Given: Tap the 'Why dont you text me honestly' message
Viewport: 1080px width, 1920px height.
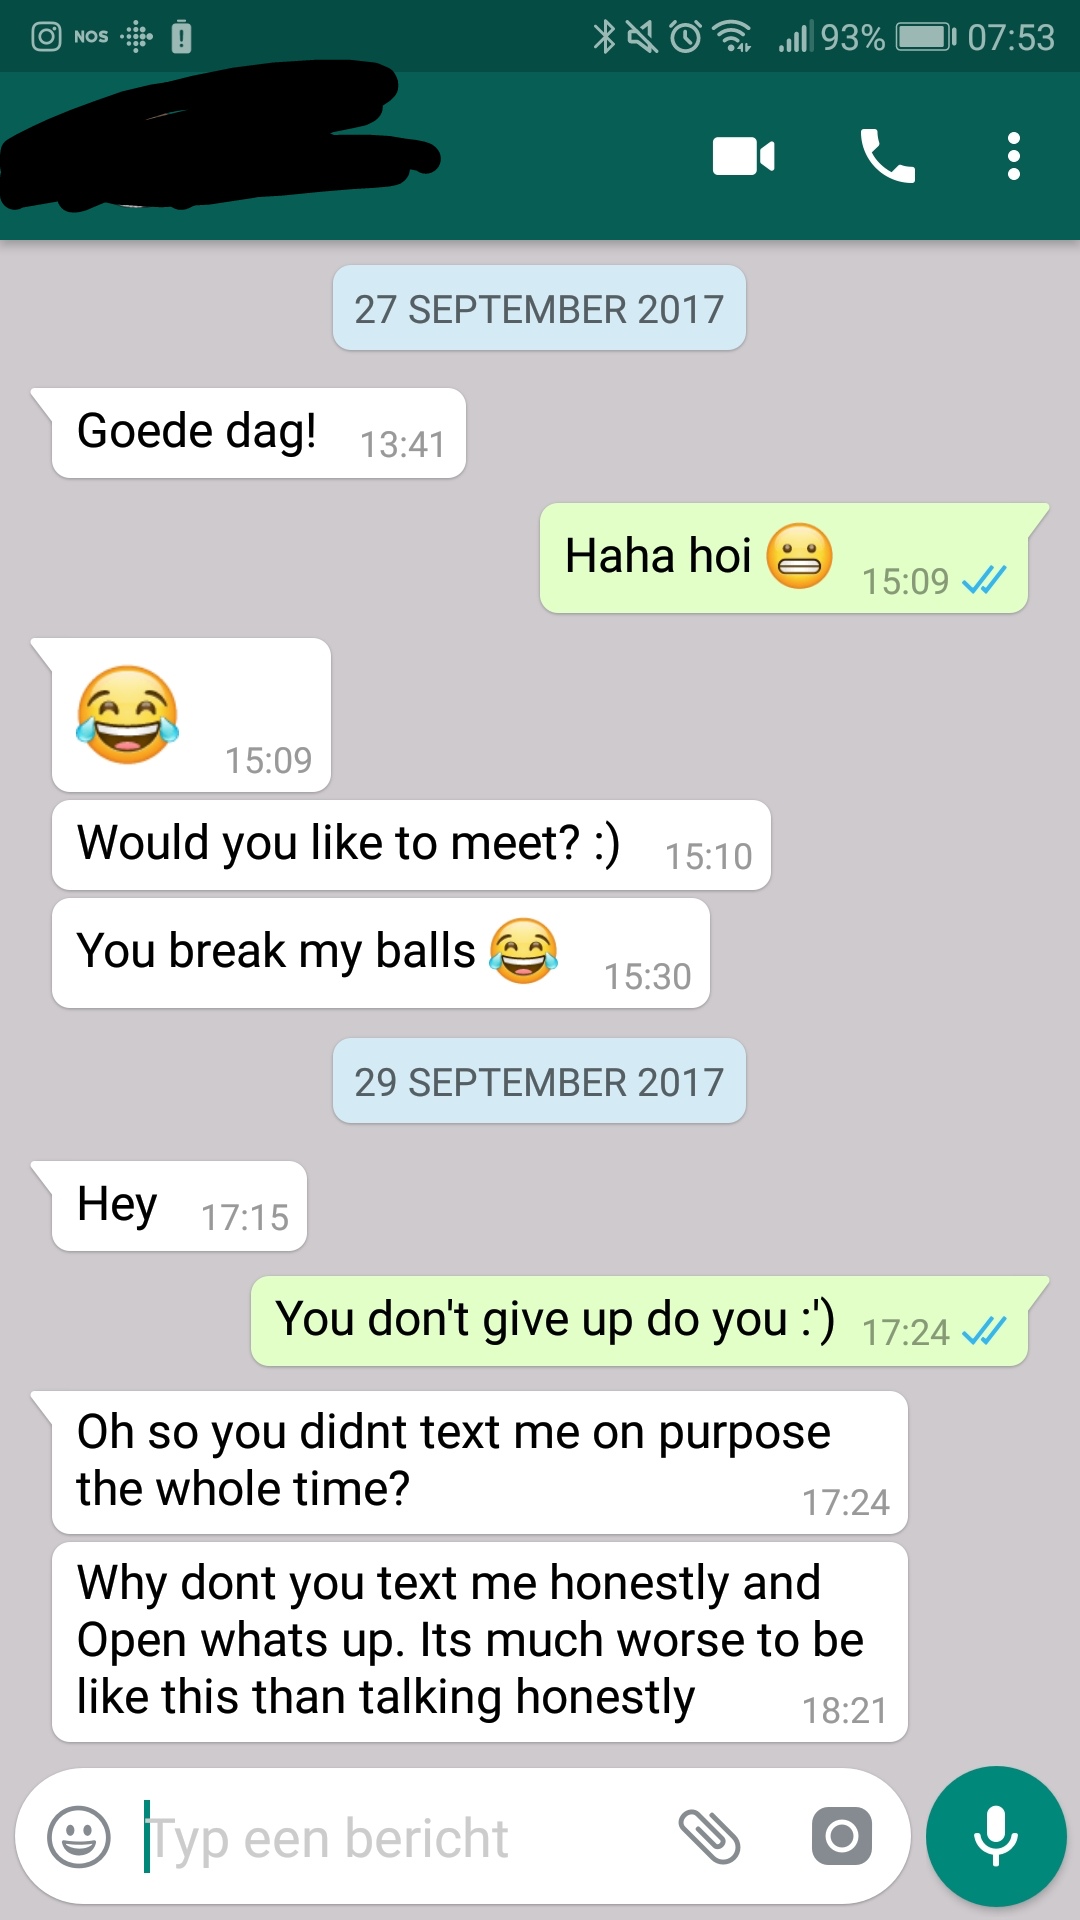Looking at the screenshot, I should (480, 1642).
